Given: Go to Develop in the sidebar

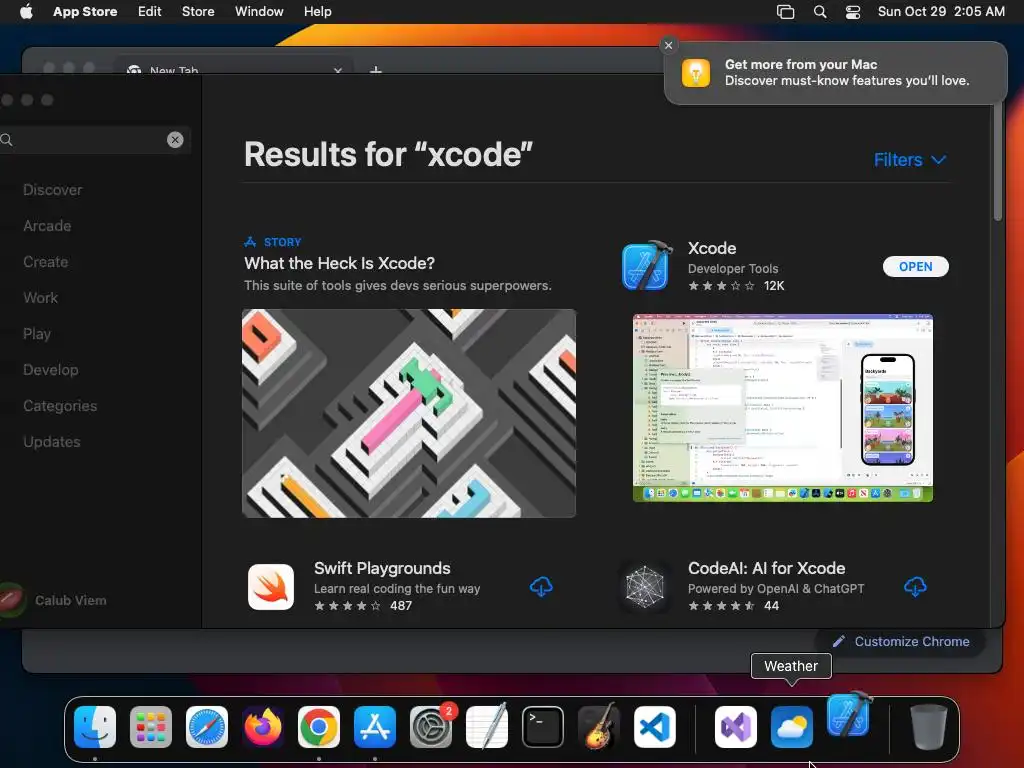Looking at the screenshot, I should 51,369.
